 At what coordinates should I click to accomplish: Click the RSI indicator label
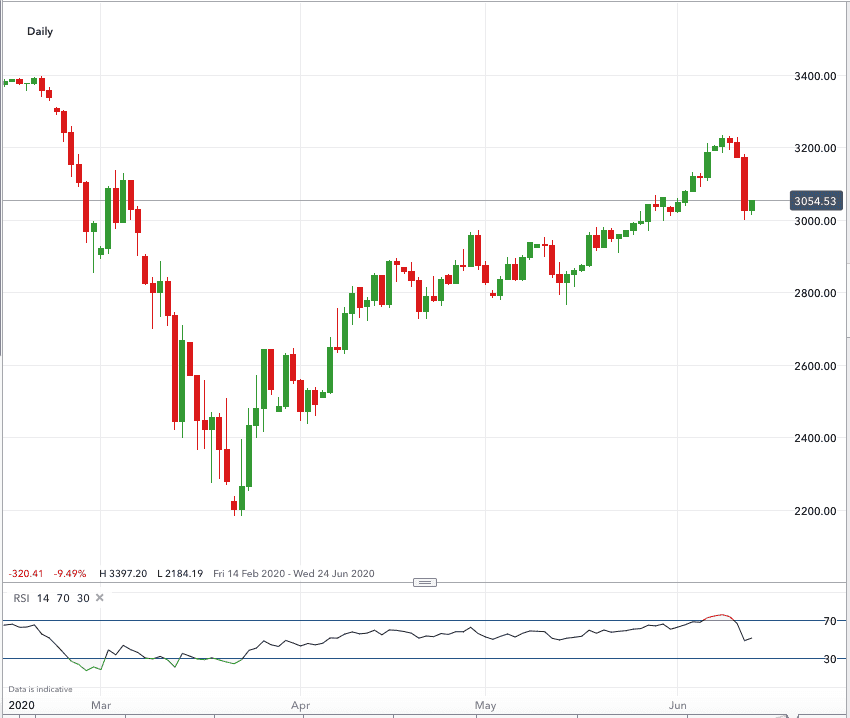20,598
